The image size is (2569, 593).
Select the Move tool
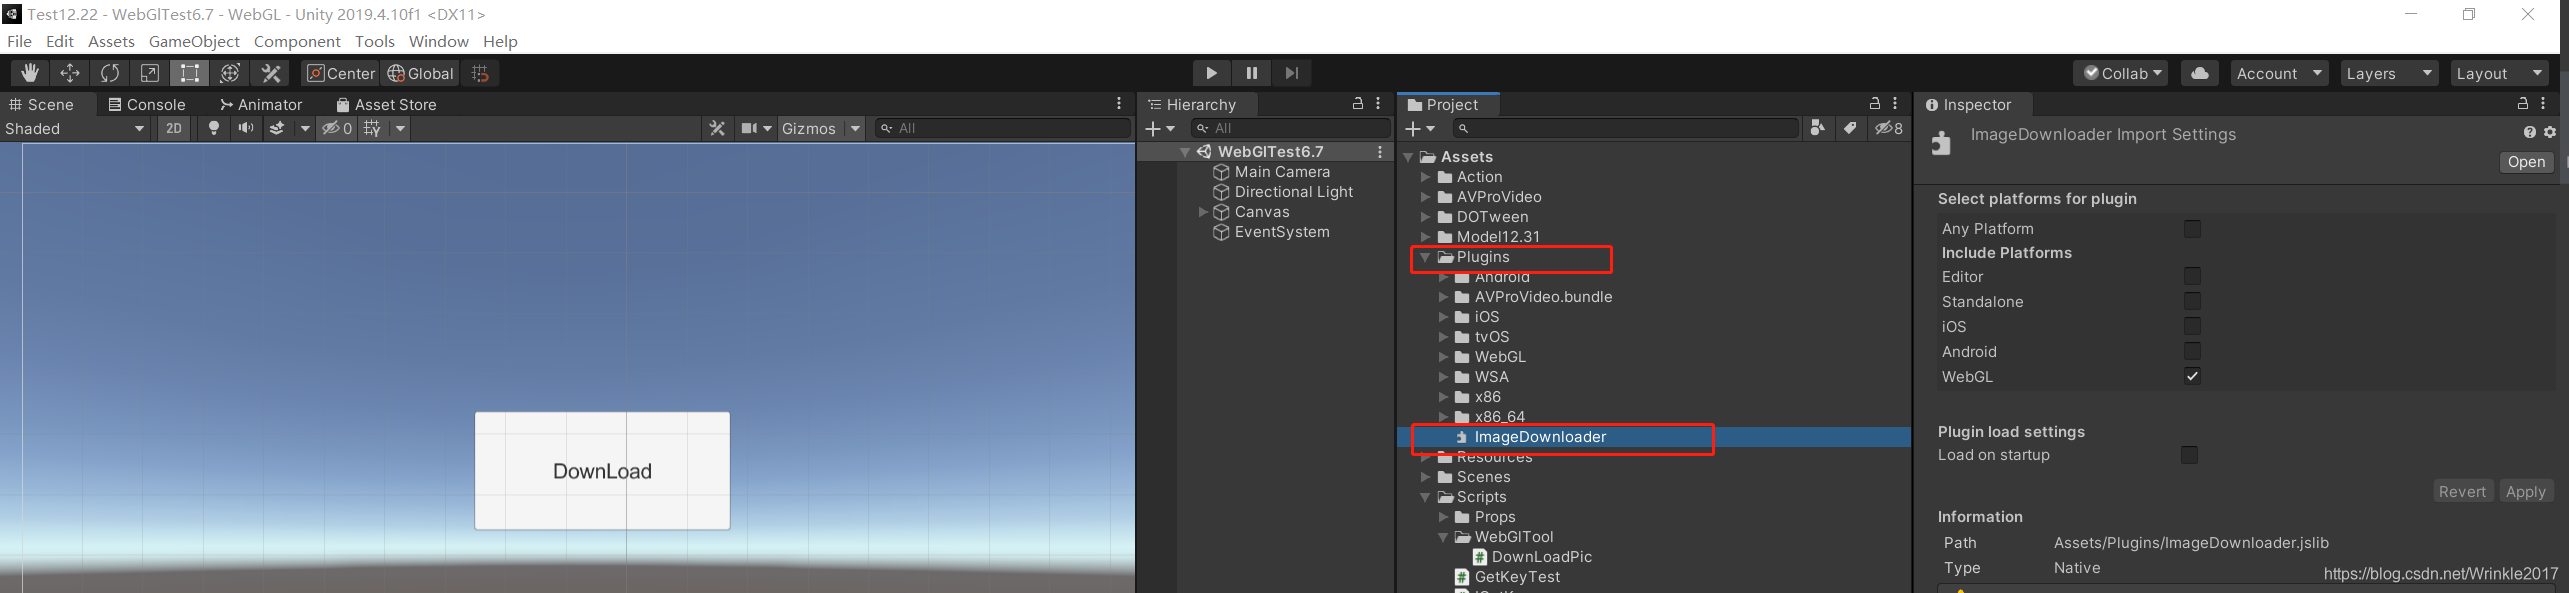[x=70, y=73]
